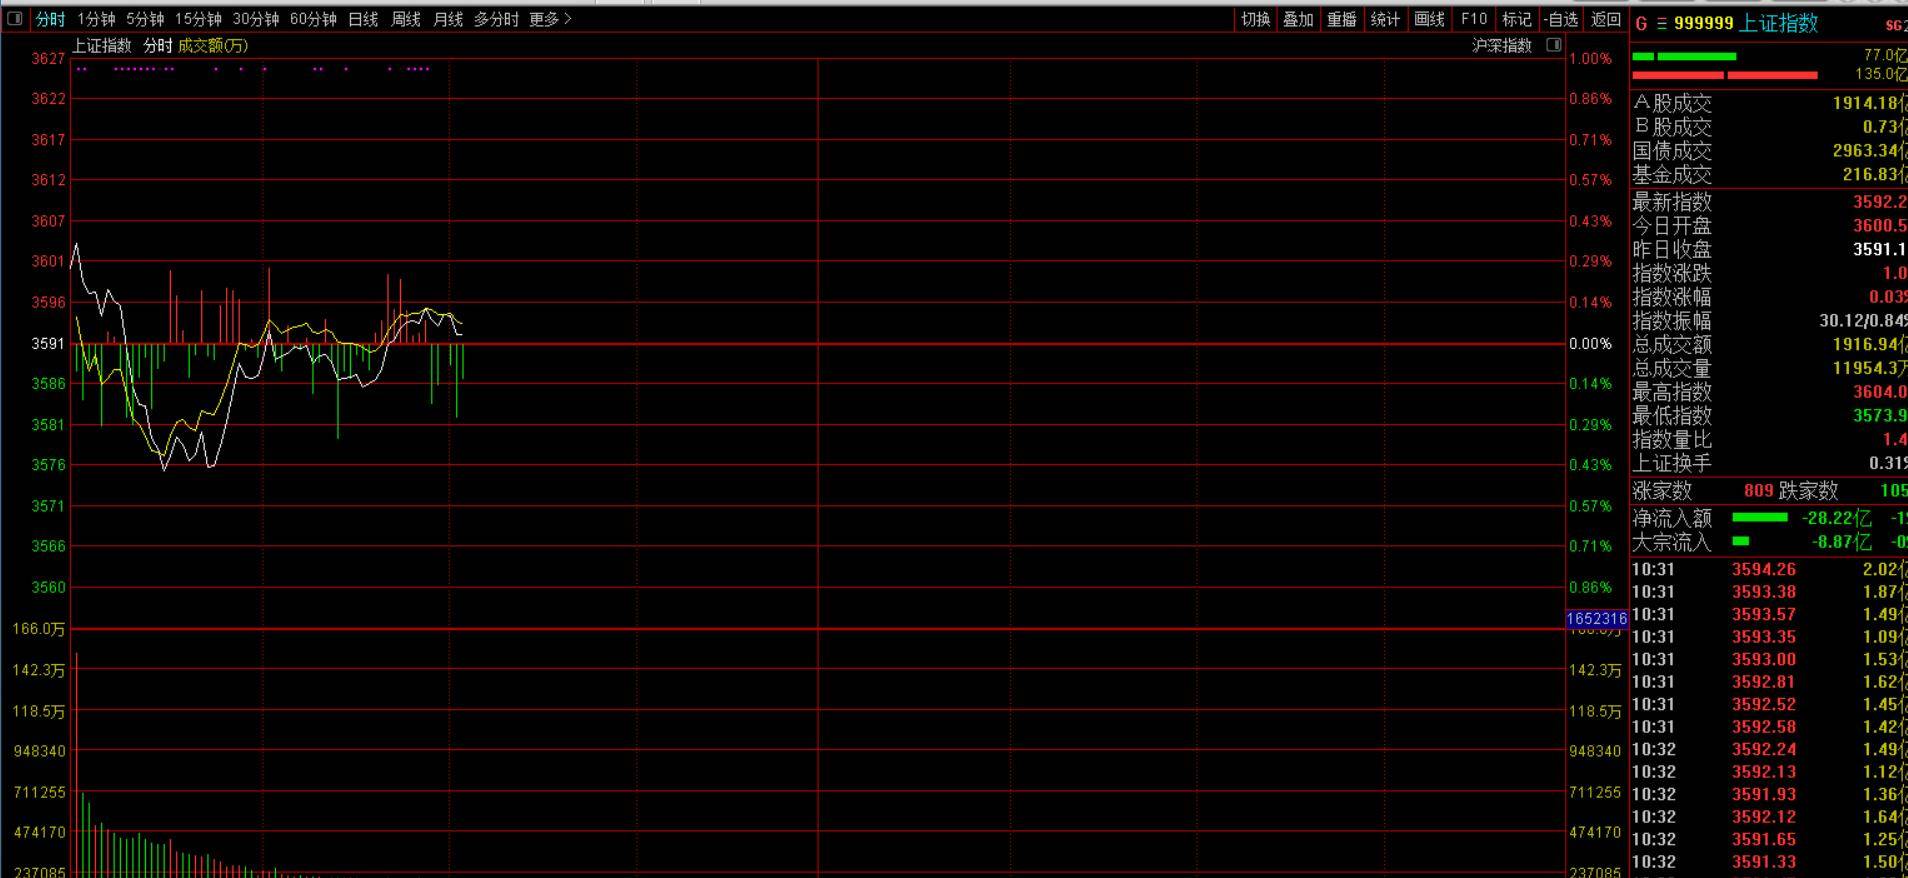Screen dimensions: 1908x878
Task: Click the 重播 replay tool
Action: (x=1342, y=19)
